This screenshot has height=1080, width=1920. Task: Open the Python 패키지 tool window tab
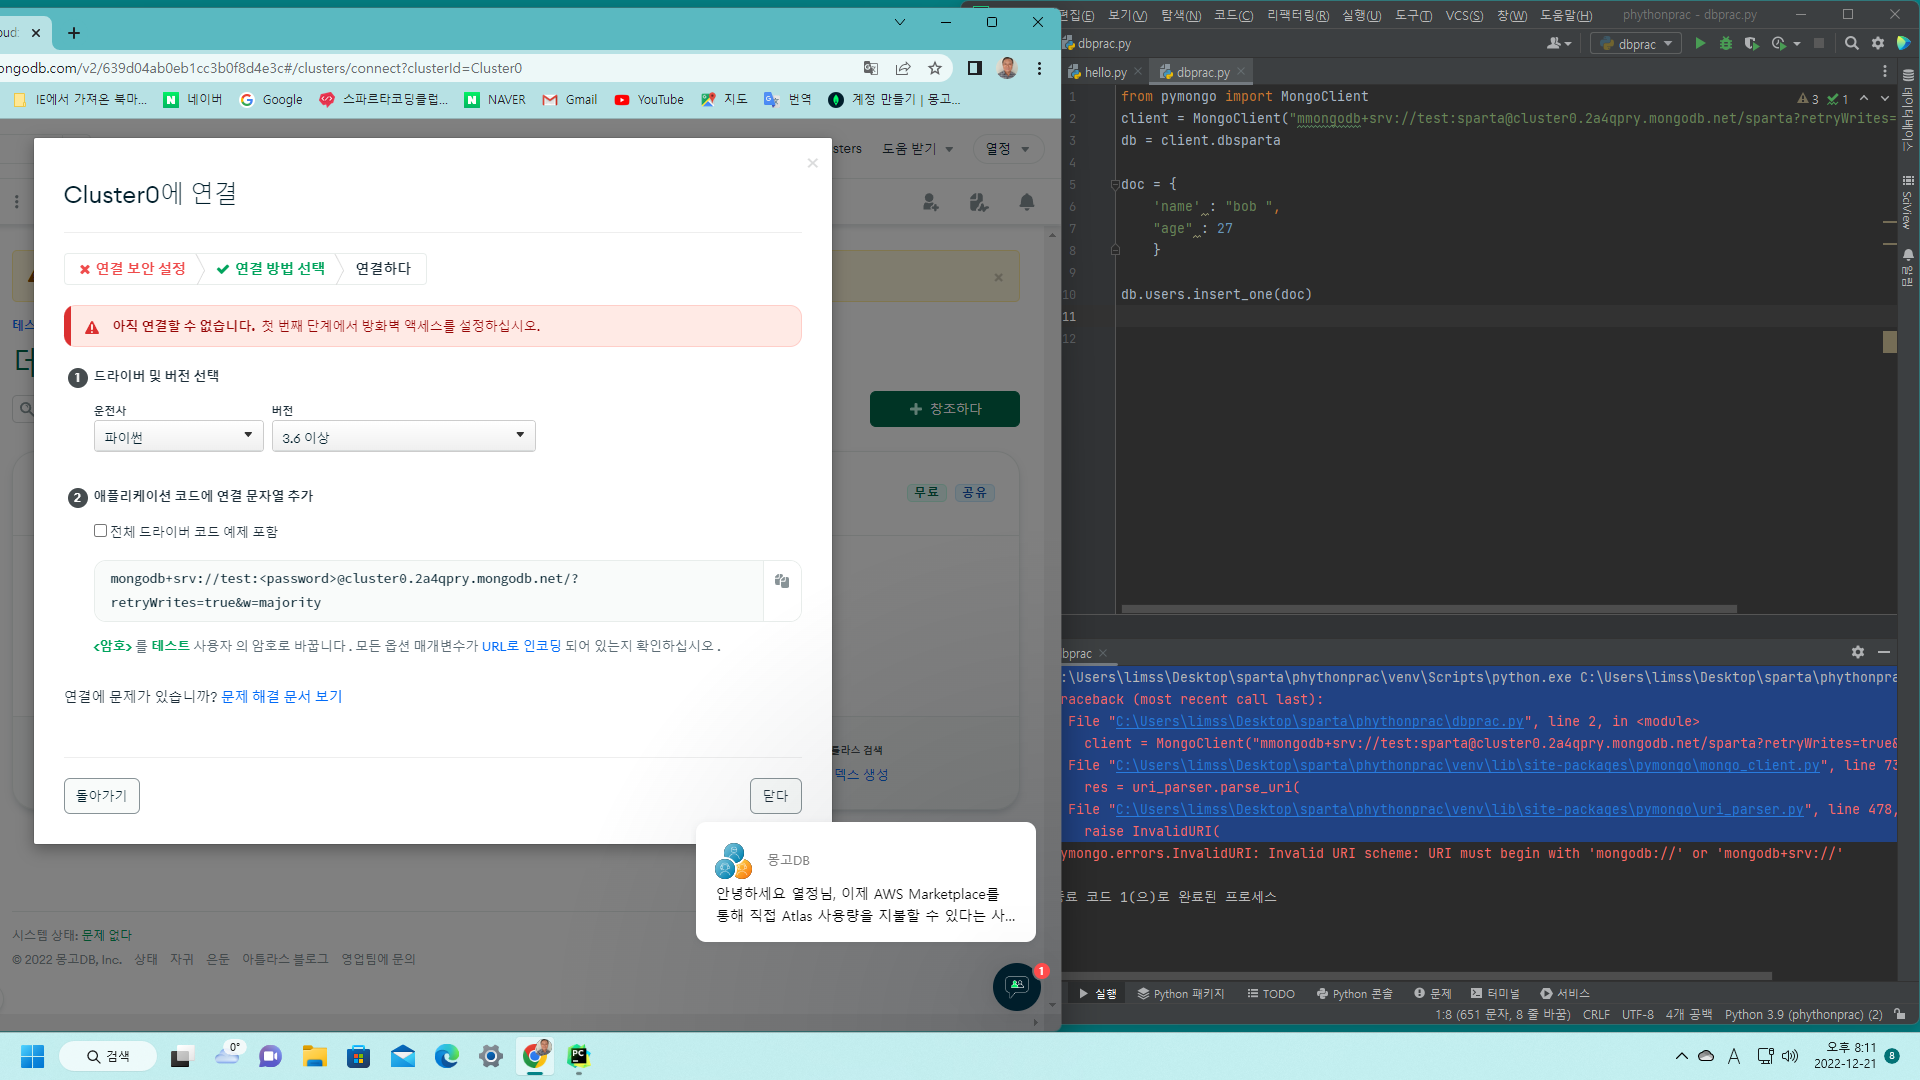click(x=1180, y=993)
